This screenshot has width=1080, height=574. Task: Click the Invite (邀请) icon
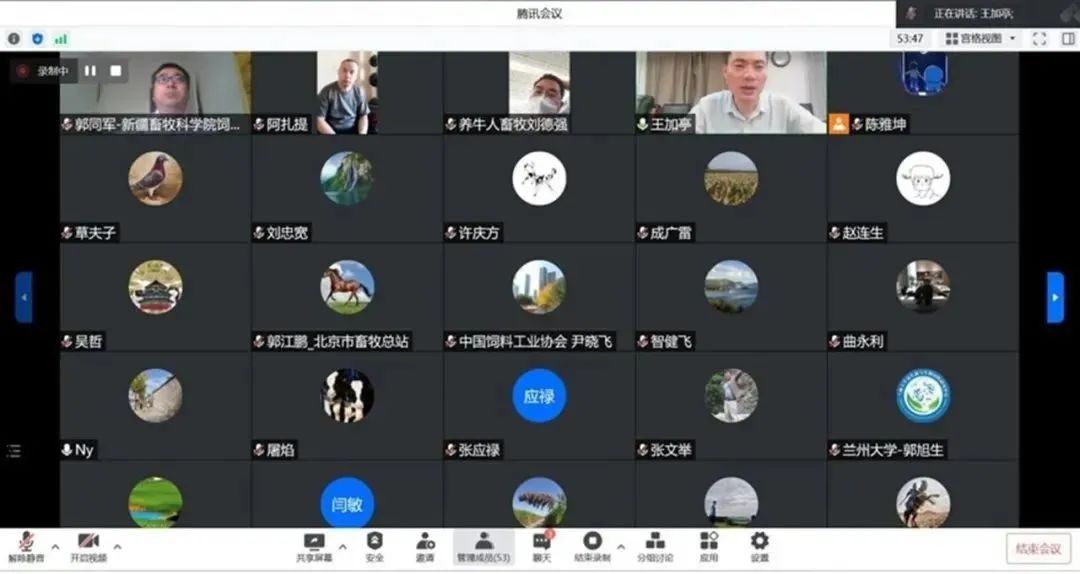(425, 545)
